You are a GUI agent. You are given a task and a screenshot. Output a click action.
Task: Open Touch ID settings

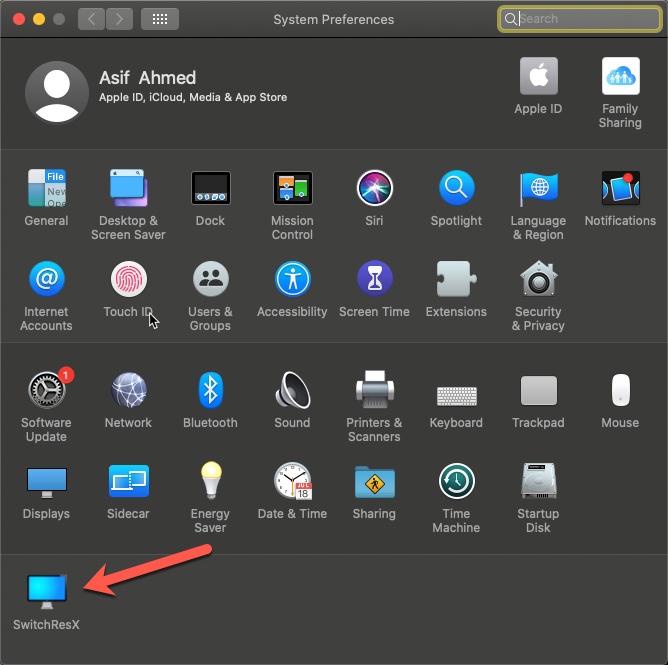point(129,279)
